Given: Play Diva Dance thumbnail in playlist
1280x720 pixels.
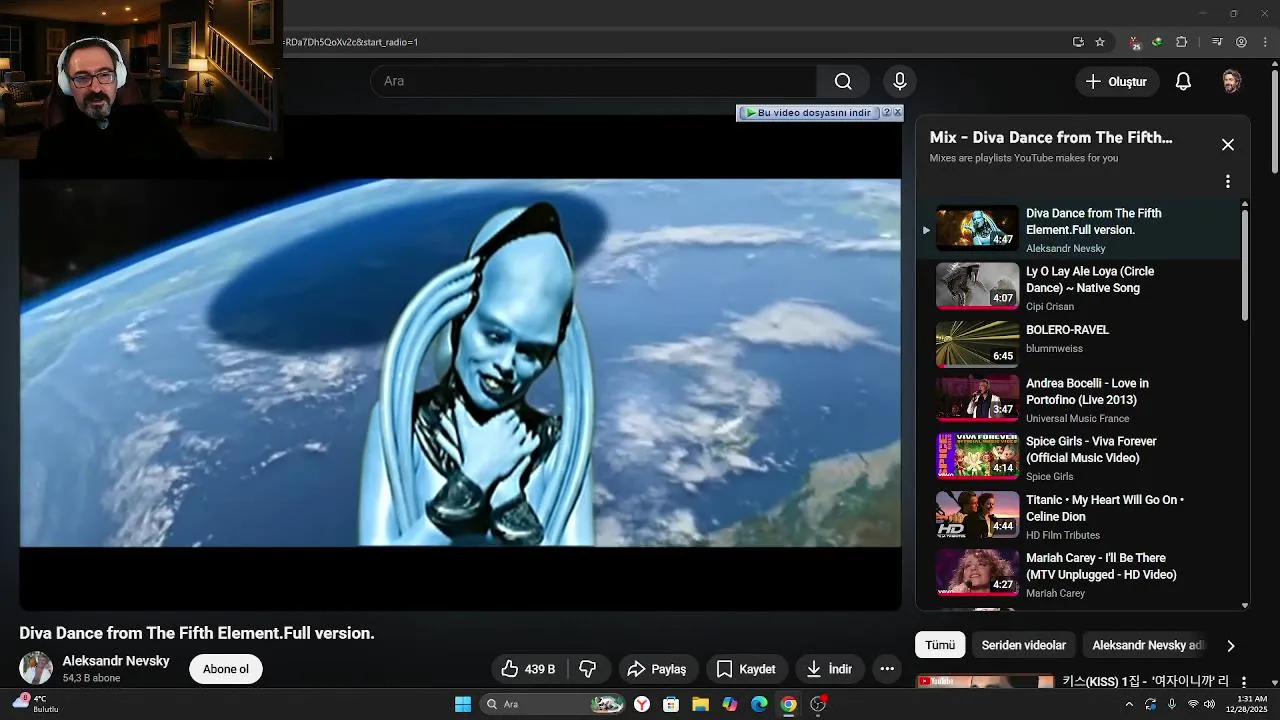Looking at the screenshot, I should [x=977, y=228].
